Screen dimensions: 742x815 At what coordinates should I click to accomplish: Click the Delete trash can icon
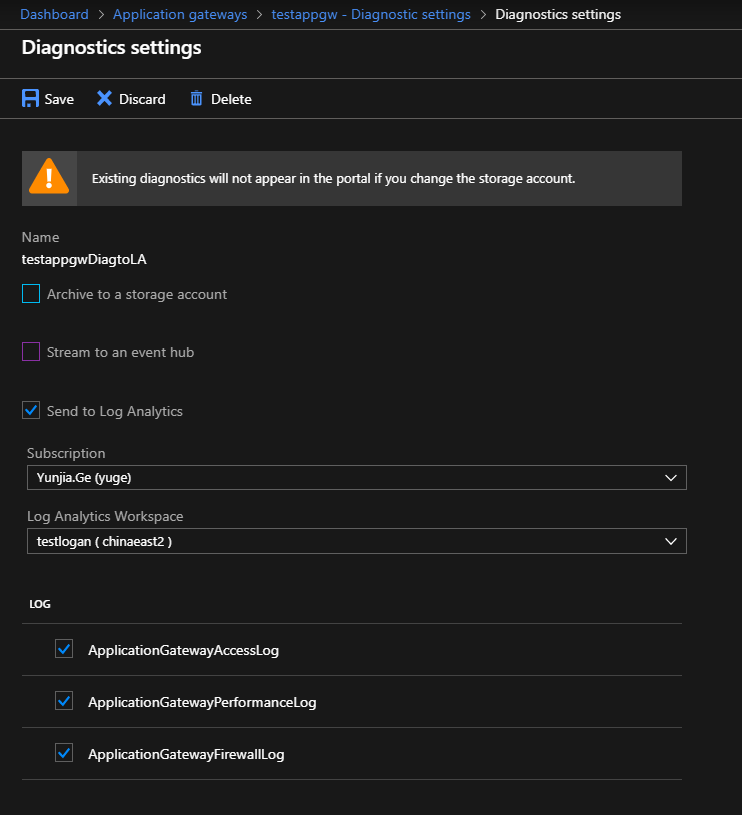click(196, 99)
